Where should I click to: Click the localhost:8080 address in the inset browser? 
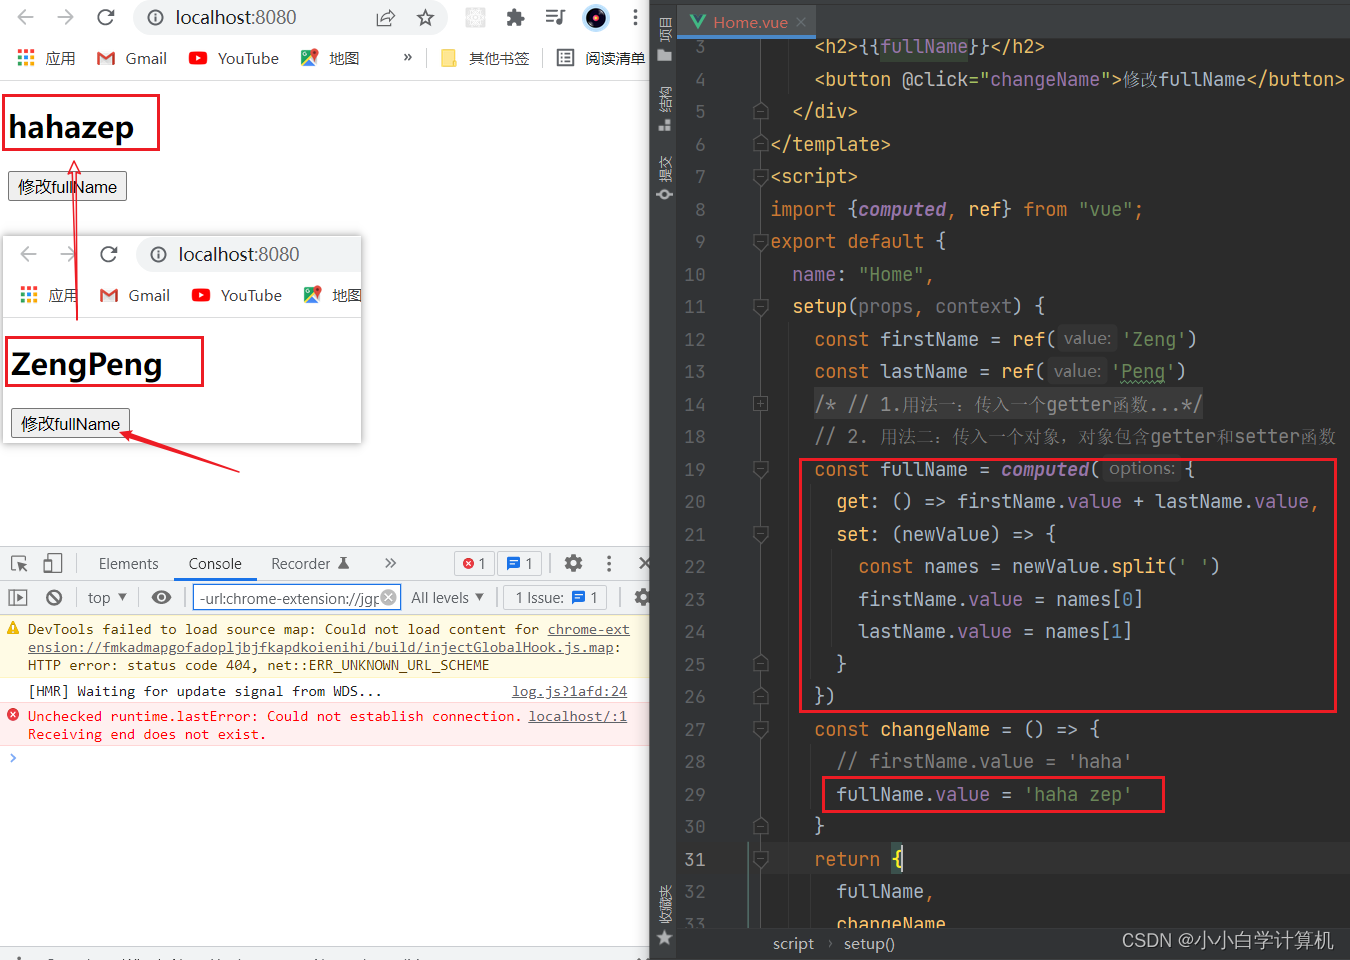tap(239, 254)
